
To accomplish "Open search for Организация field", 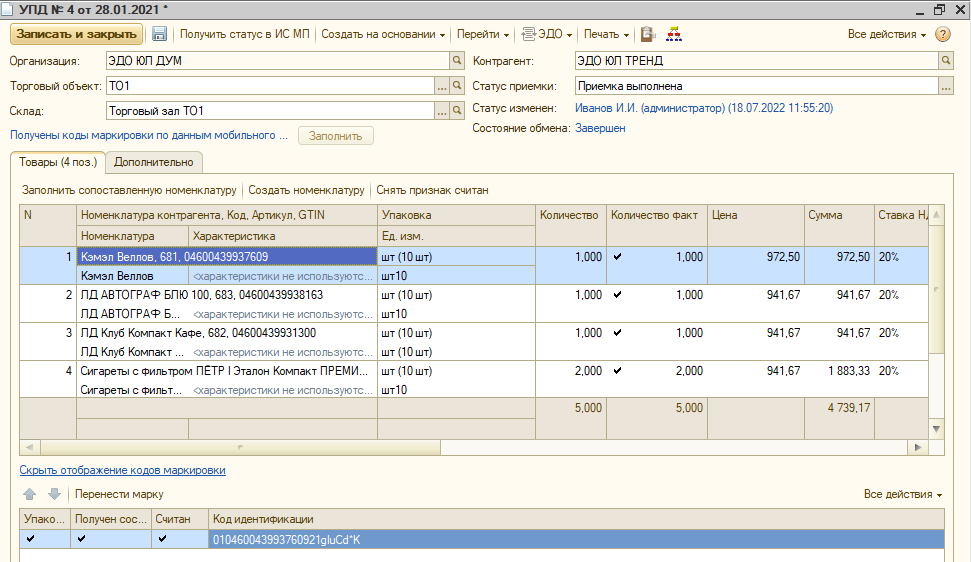I will [457, 61].
